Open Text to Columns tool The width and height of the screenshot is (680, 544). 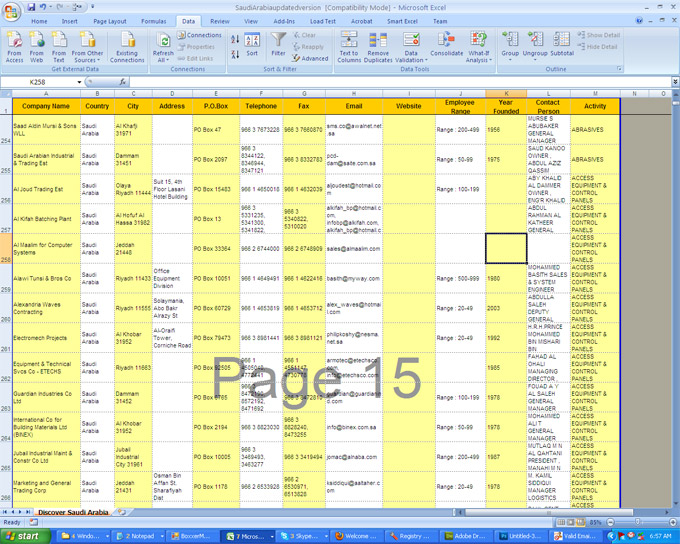[x=349, y=46]
